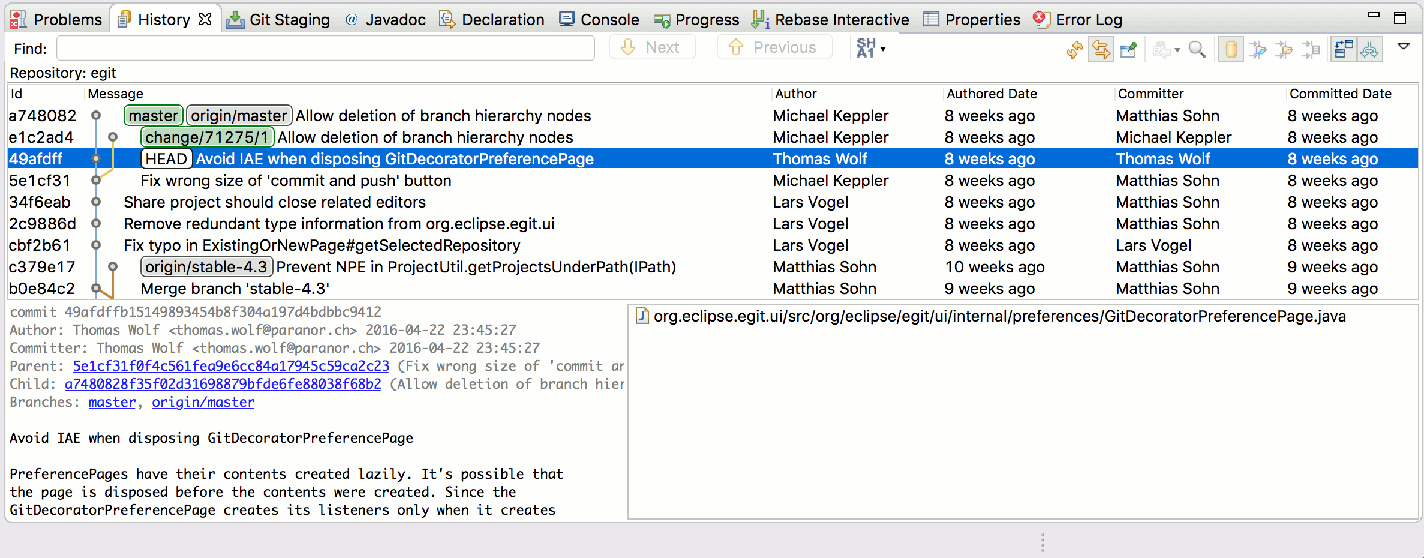Image resolution: width=1424 pixels, height=558 pixels.
Task: Toggle Show All Branches and Tags
Action: point(1370,49)
